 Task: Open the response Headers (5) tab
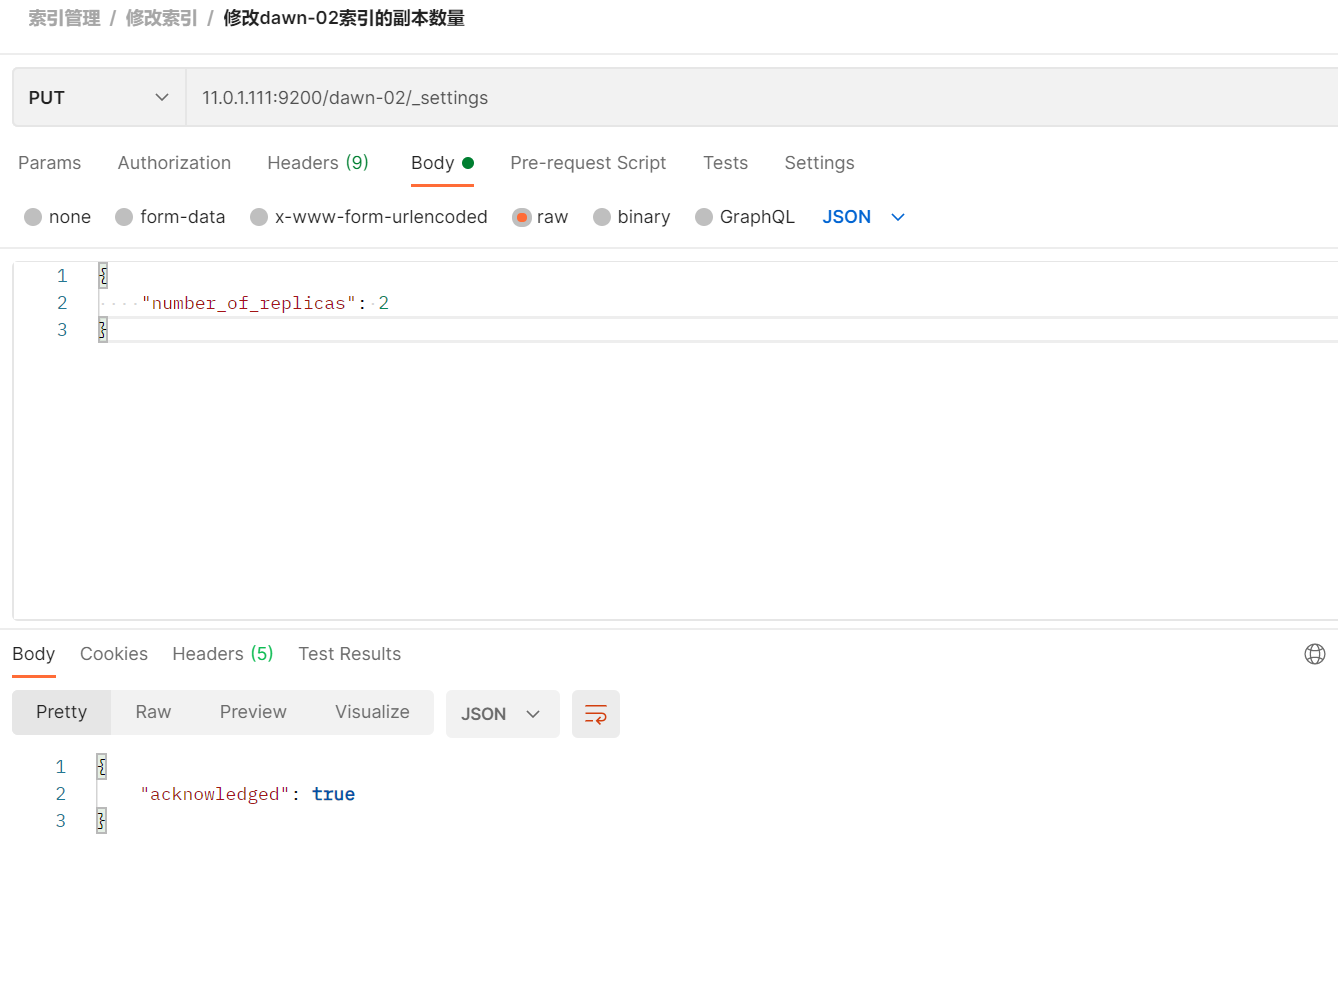tap(222, 654)
